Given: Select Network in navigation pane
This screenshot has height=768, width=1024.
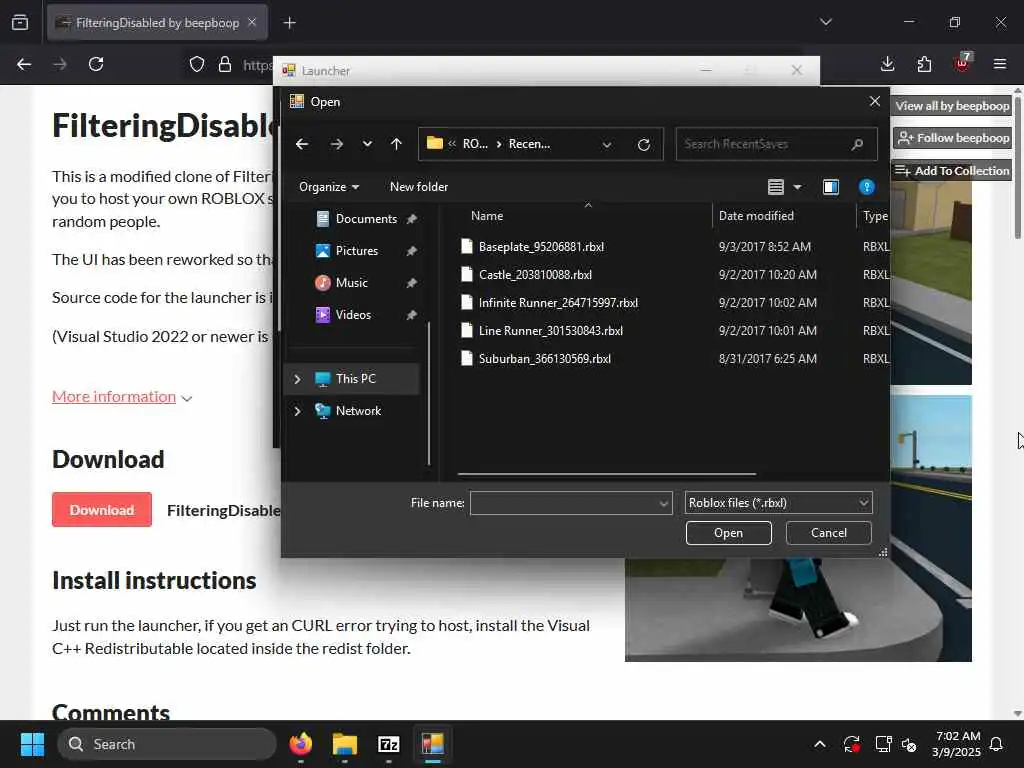Looking at the screenshot, I should coord(358,411).
